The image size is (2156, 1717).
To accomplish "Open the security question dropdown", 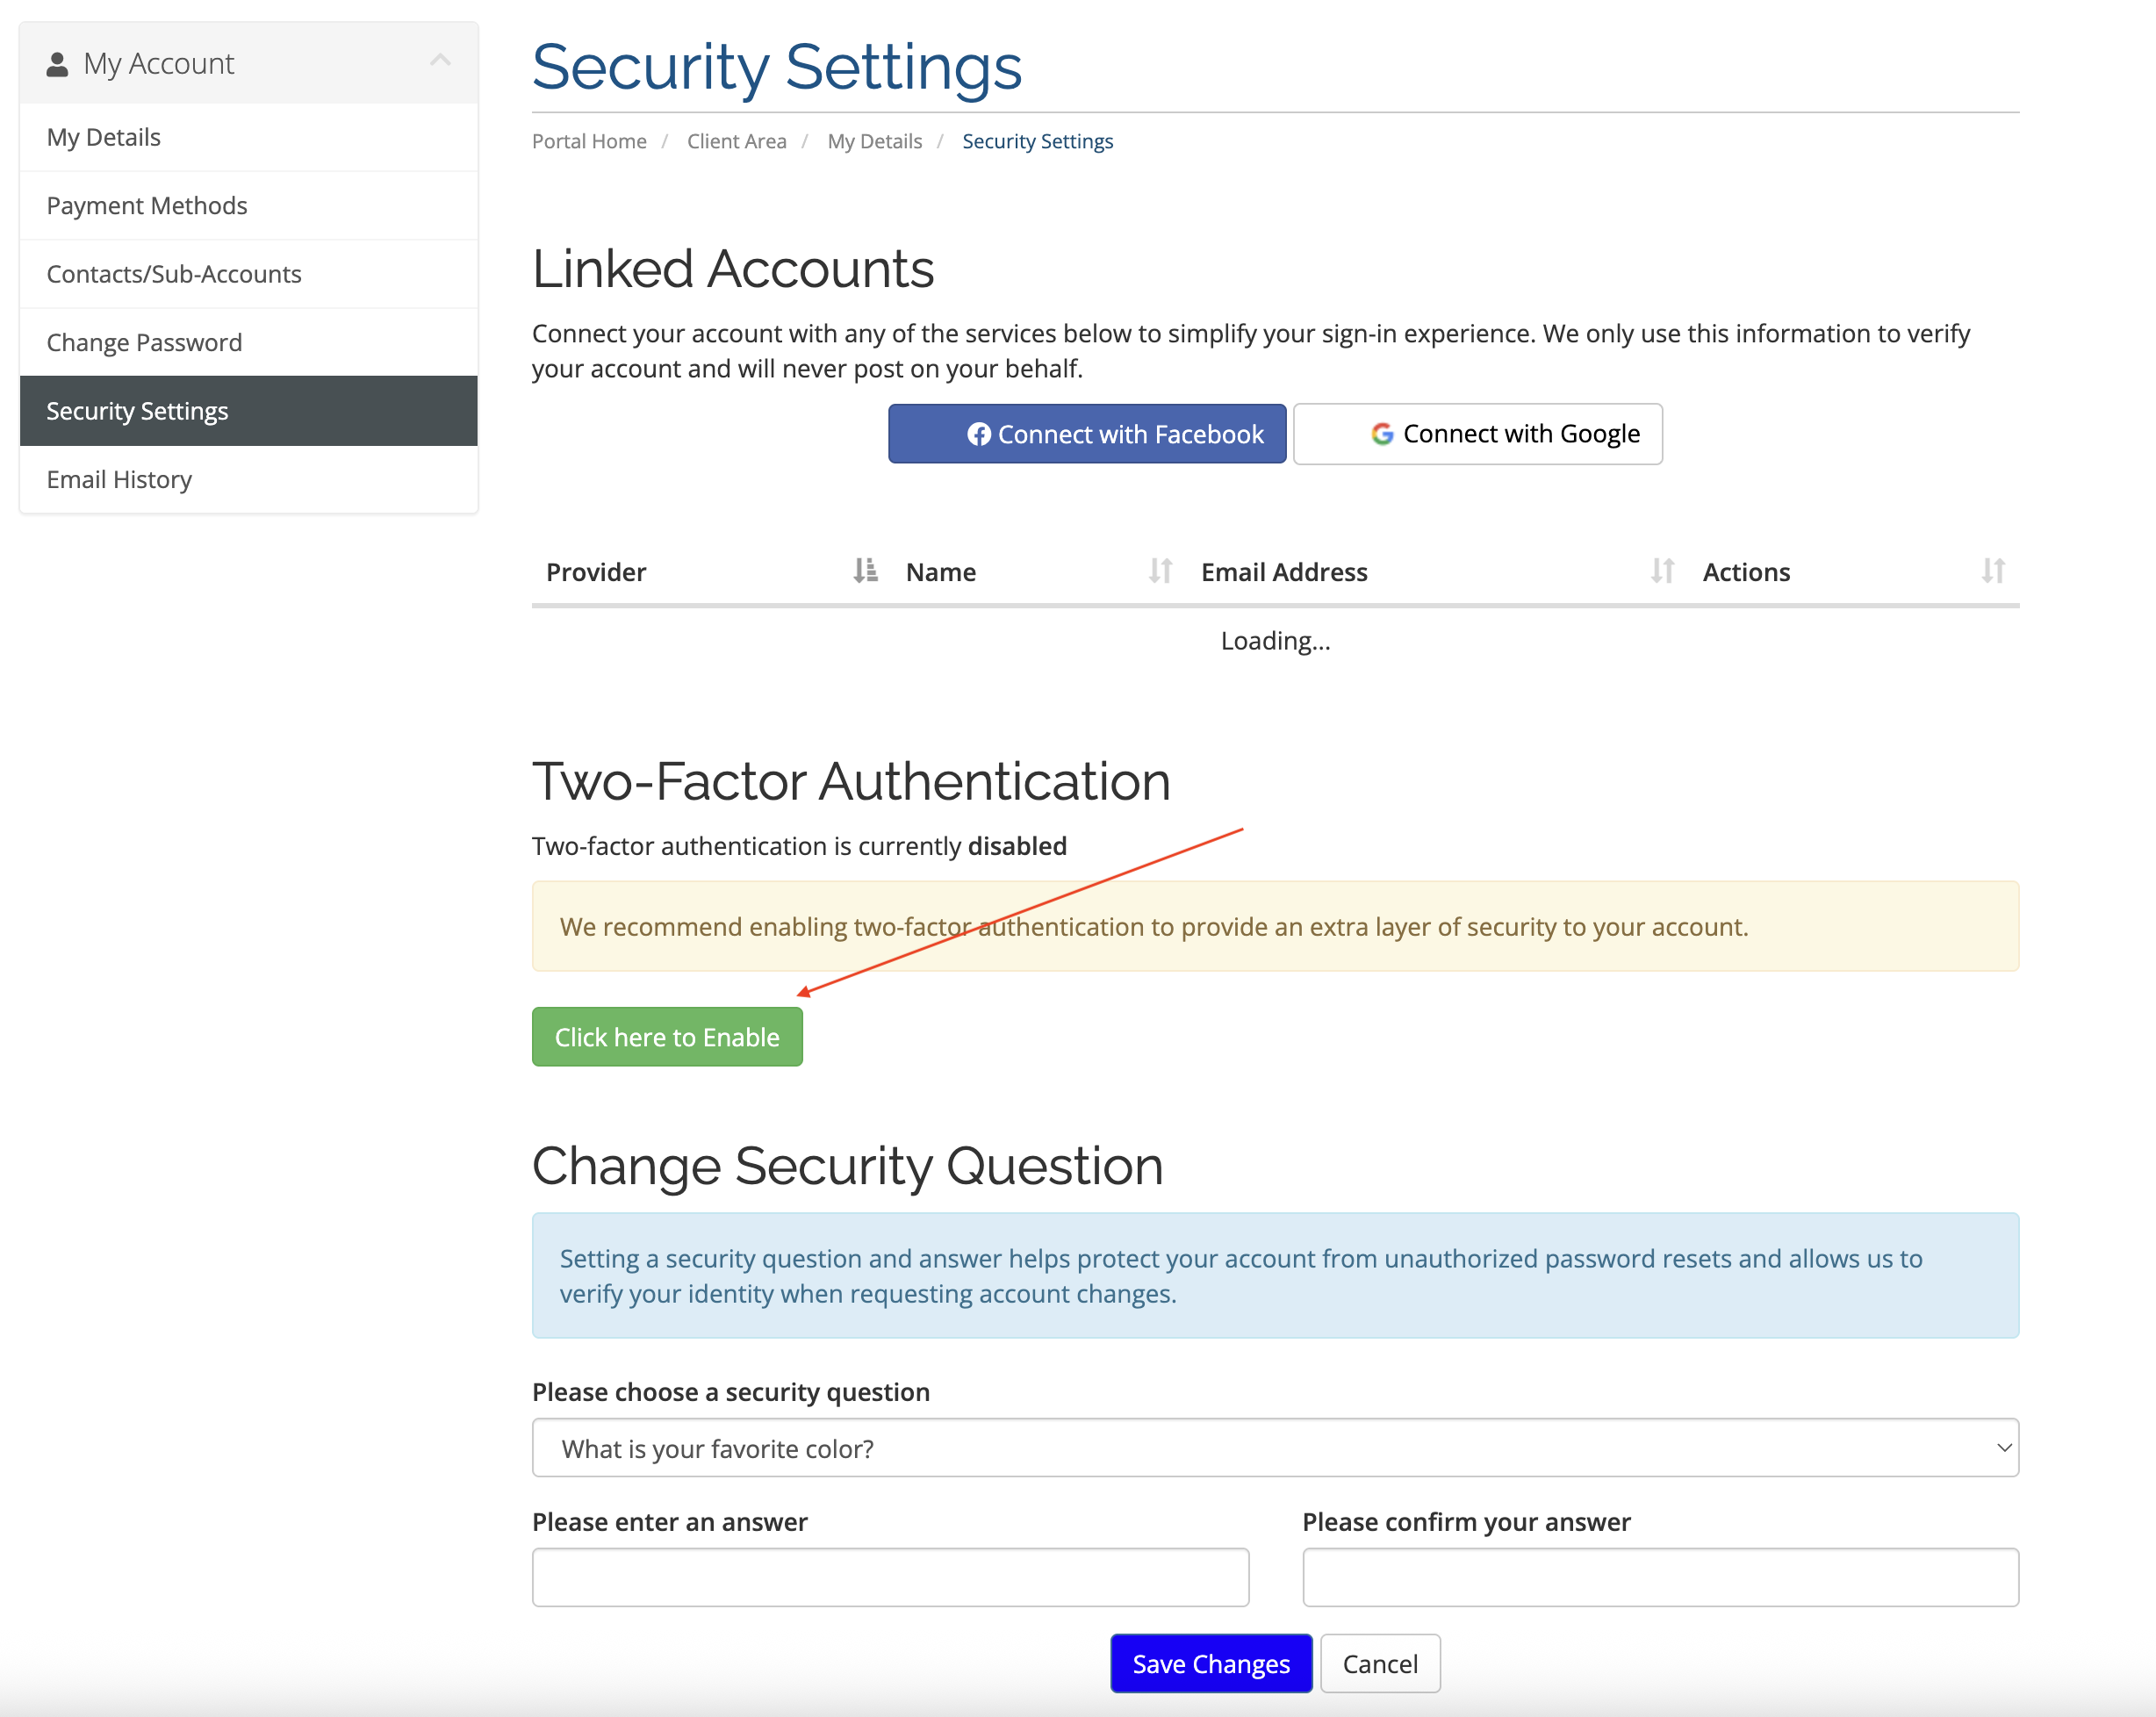I will click(x=1275, y=1448).
